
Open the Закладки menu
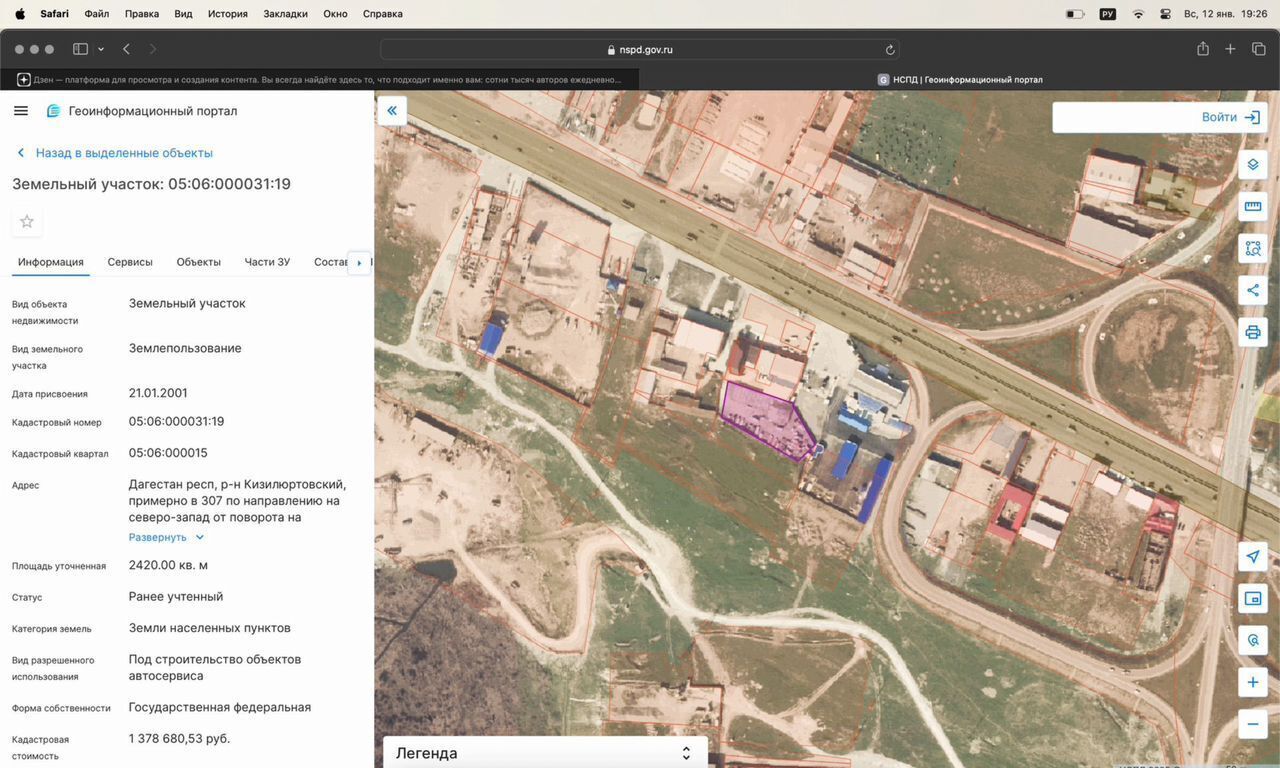point(285,14)
